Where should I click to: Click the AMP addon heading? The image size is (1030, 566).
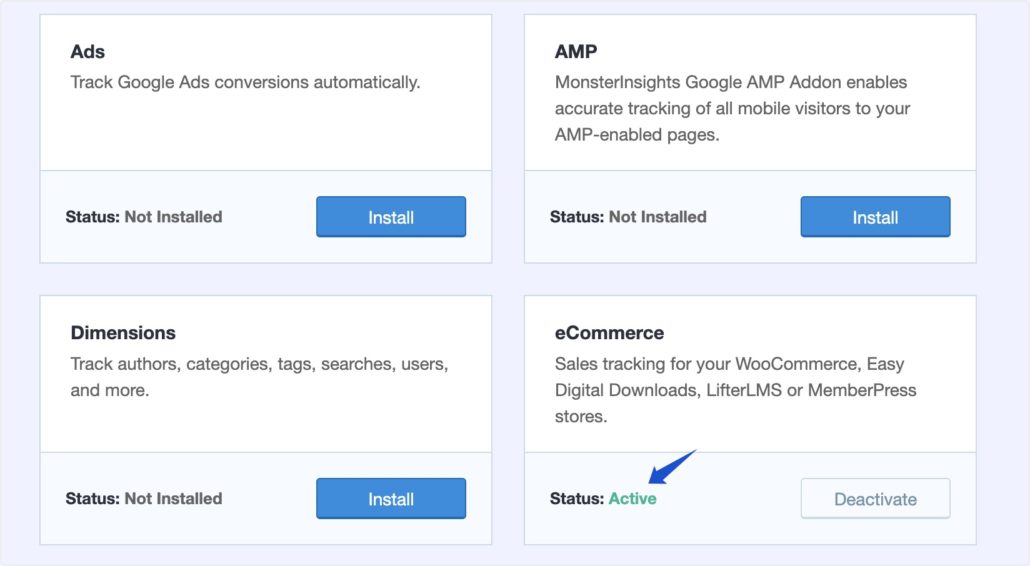click(x=575, y=51)
